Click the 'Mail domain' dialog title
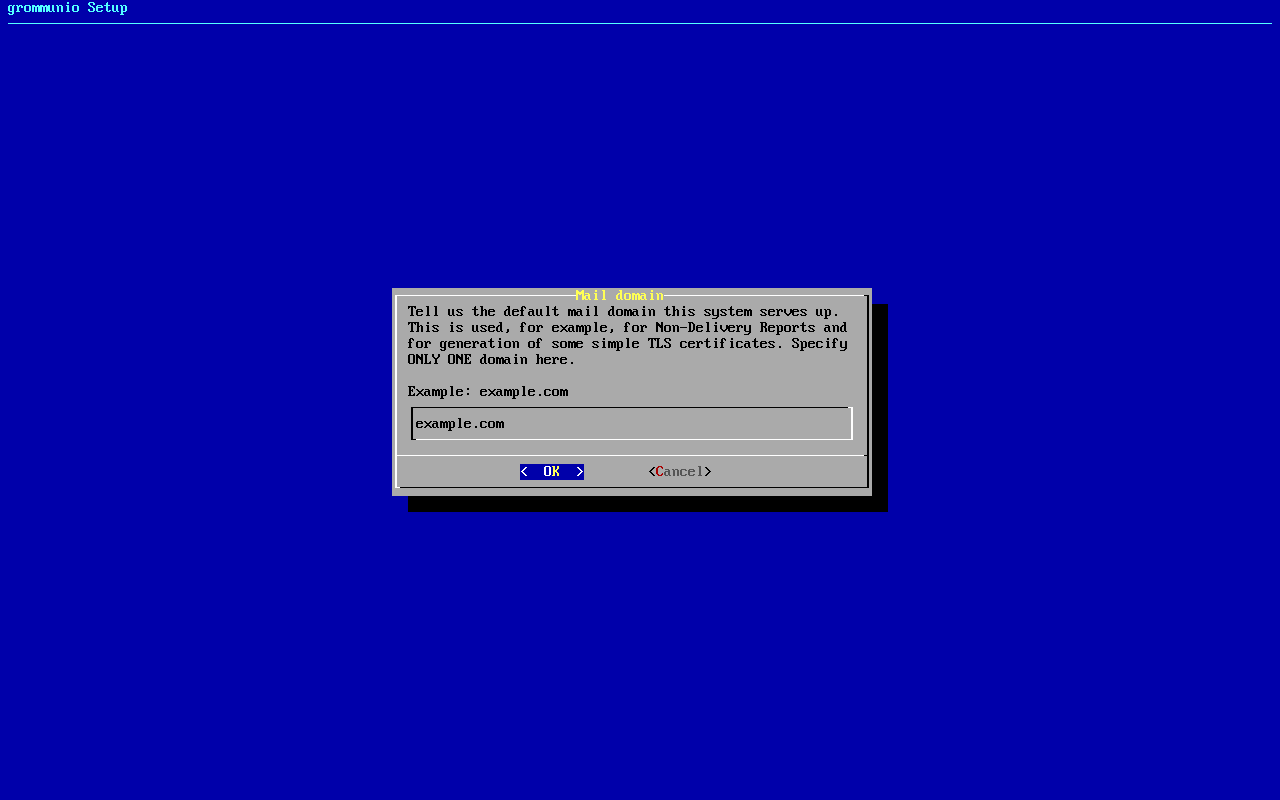The height and width of the screenshot is (800, 1280). (x=620, y=295)
